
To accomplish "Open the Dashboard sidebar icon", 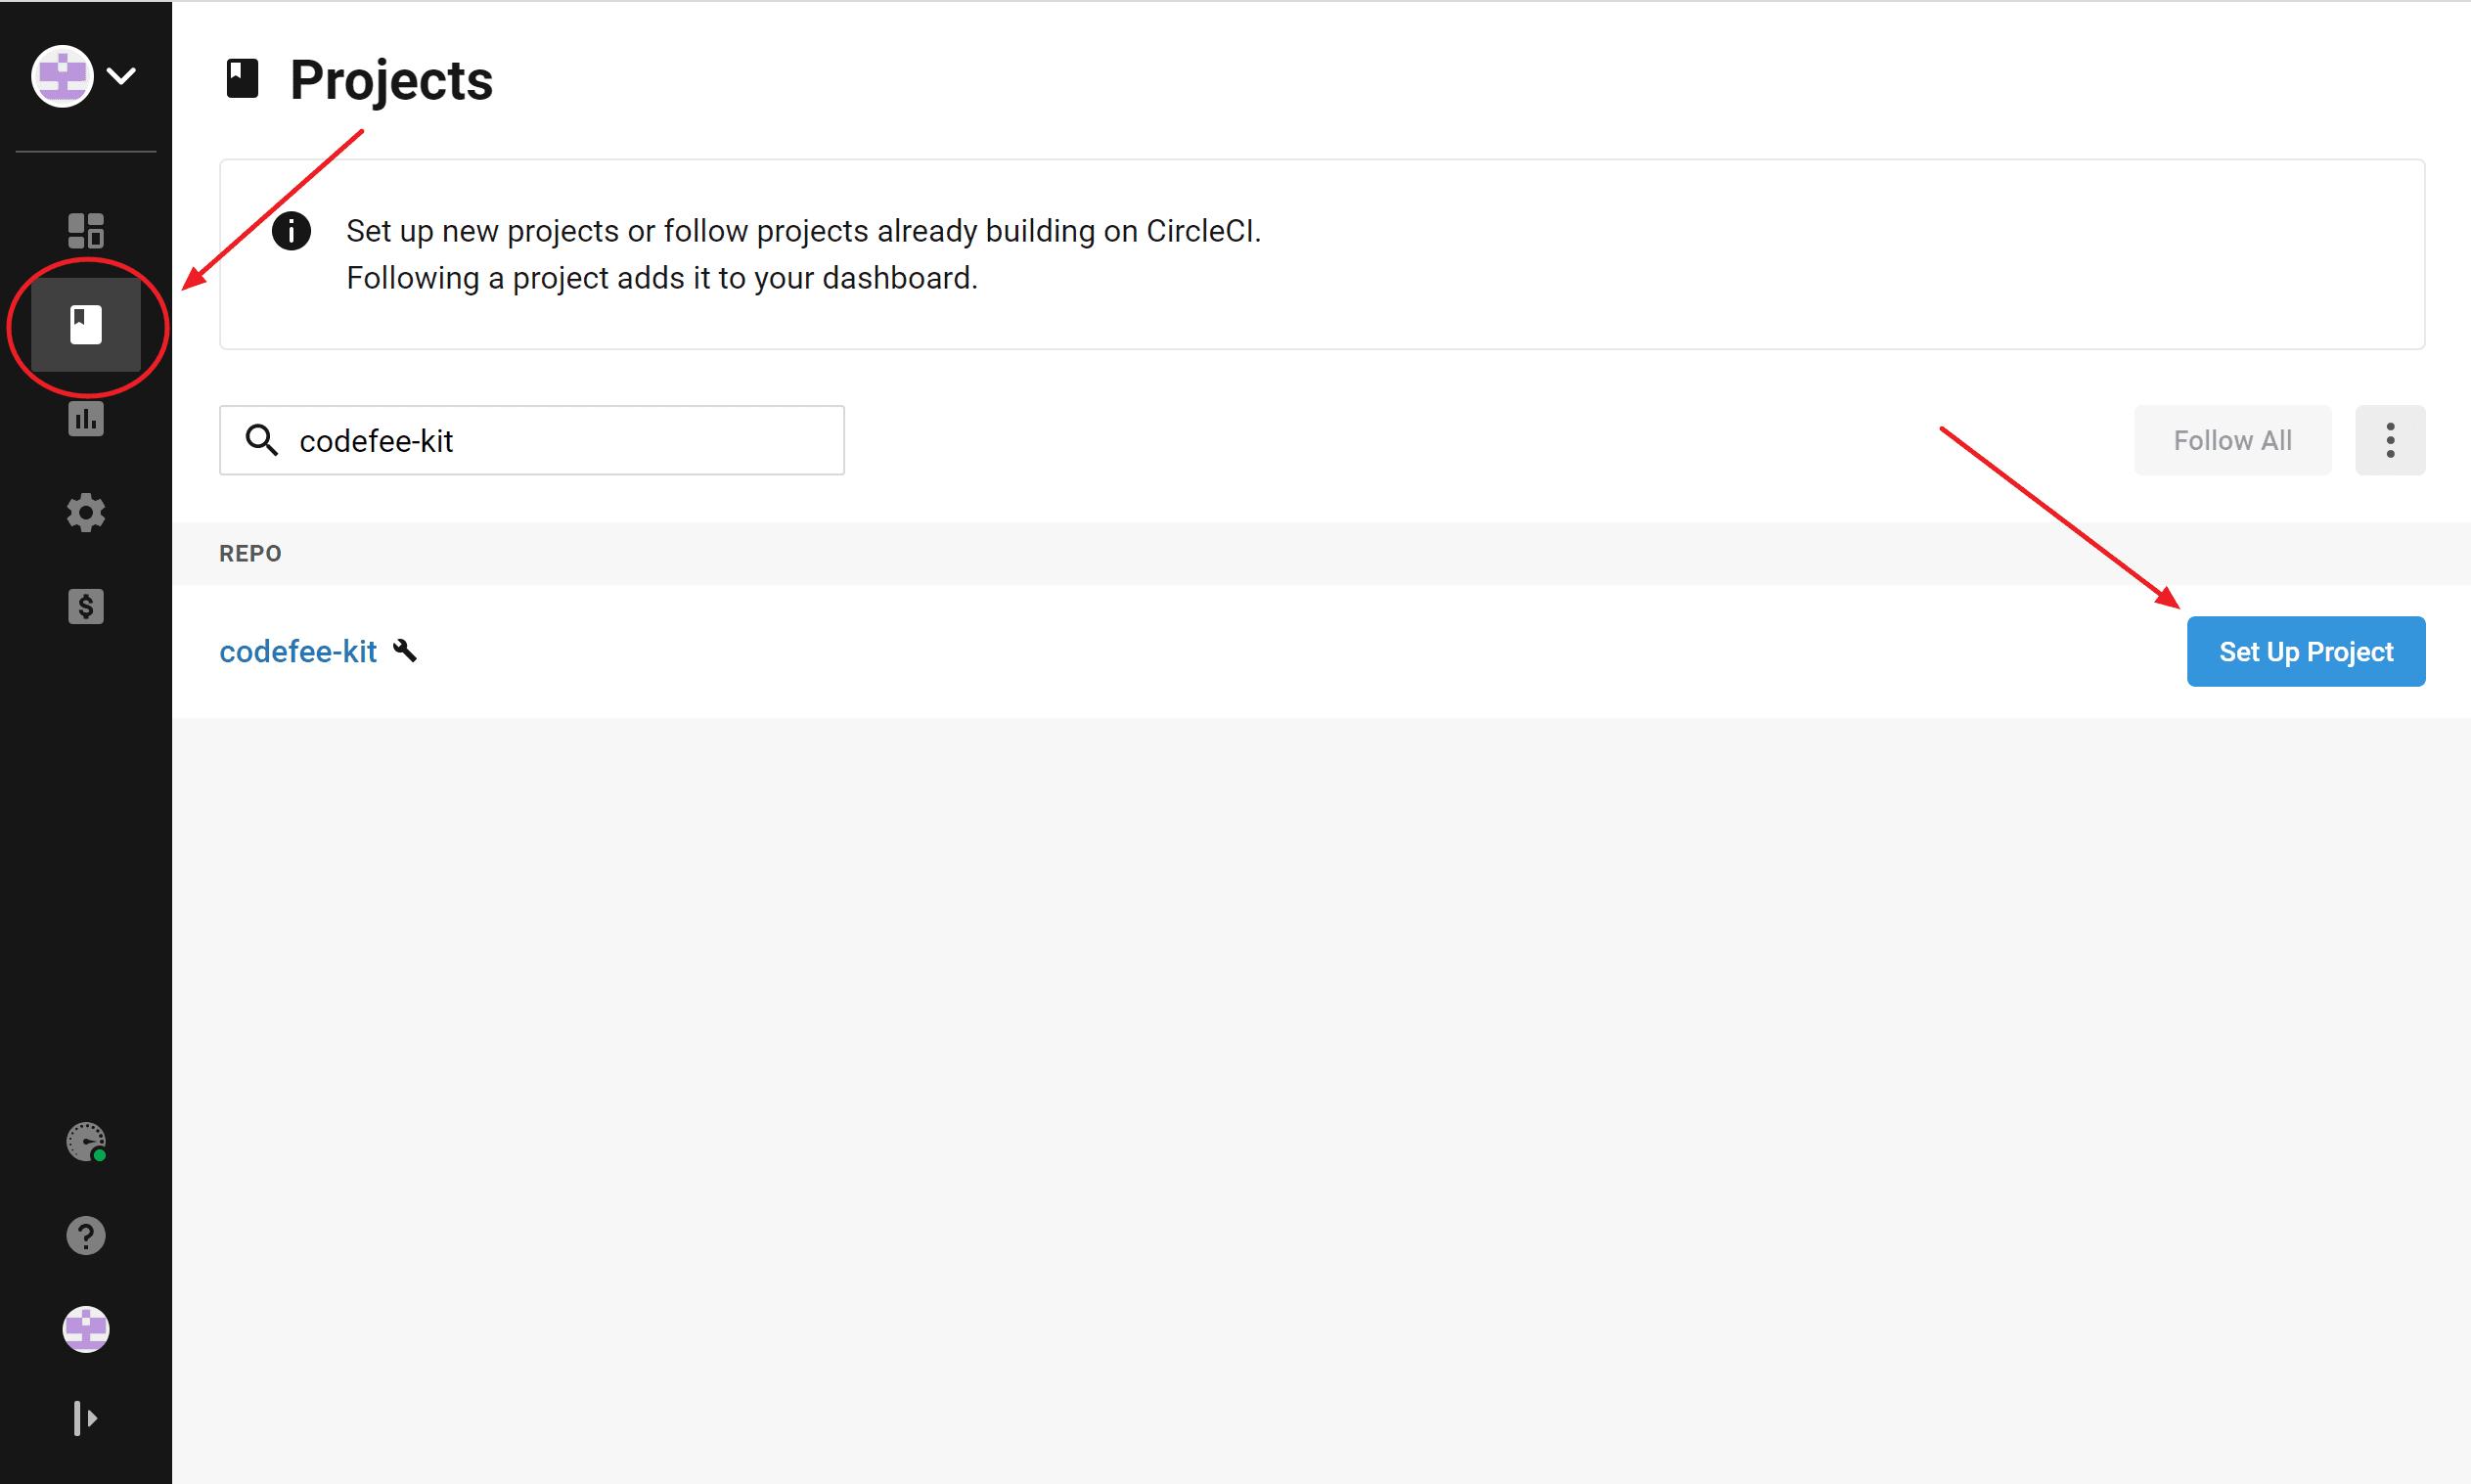I will click(86, 231).
